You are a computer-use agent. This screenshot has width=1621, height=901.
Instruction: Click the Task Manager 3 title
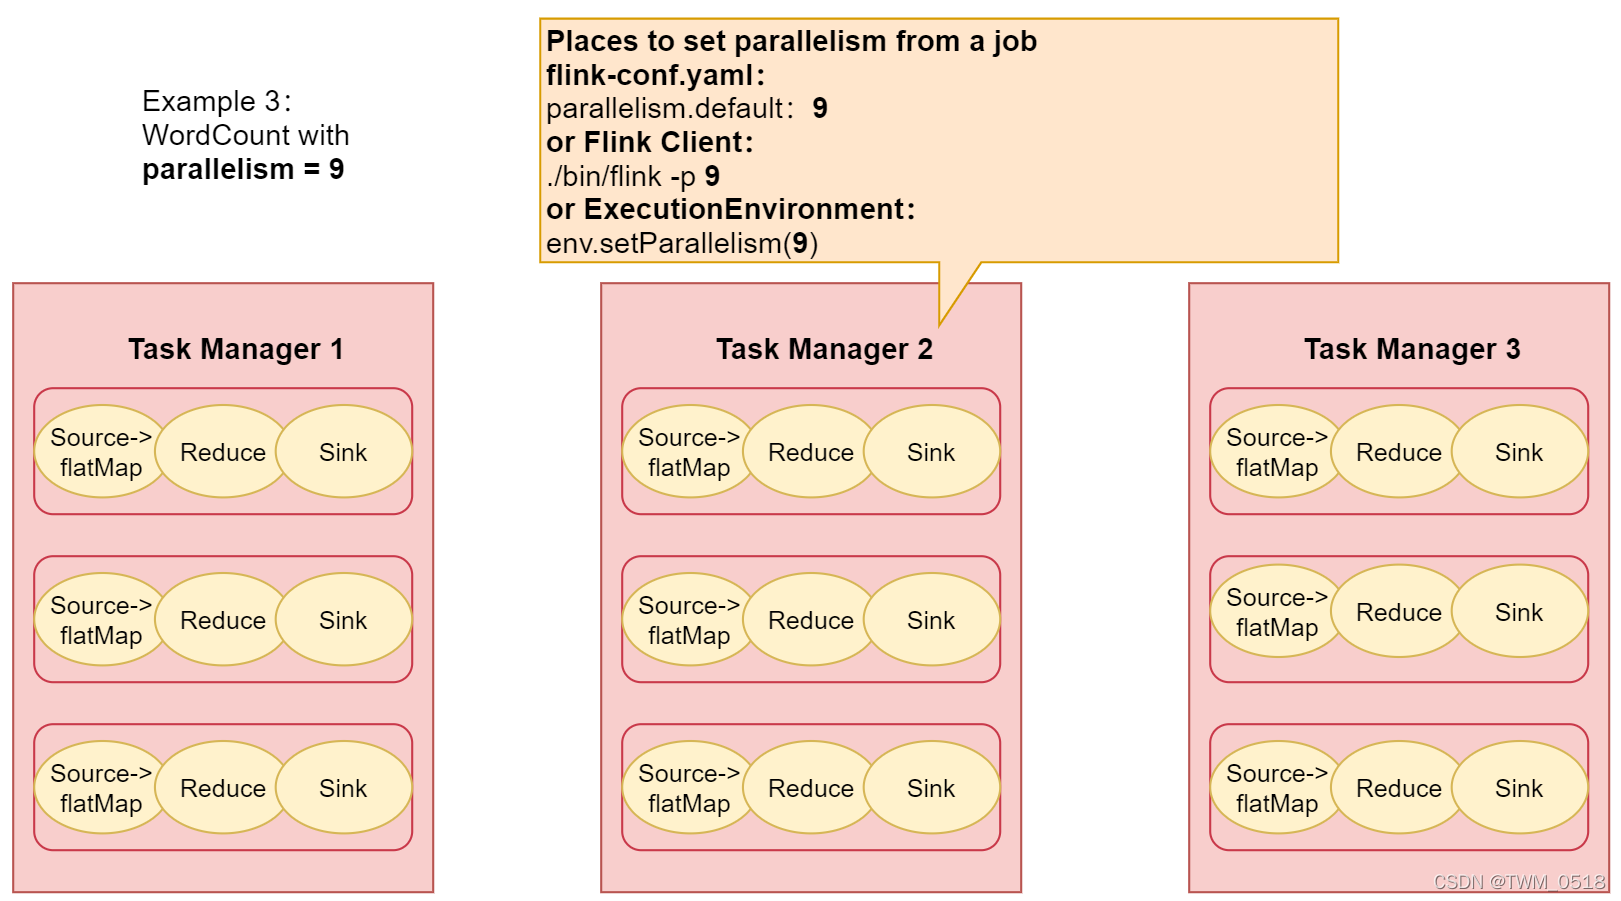pos(1412,349)
